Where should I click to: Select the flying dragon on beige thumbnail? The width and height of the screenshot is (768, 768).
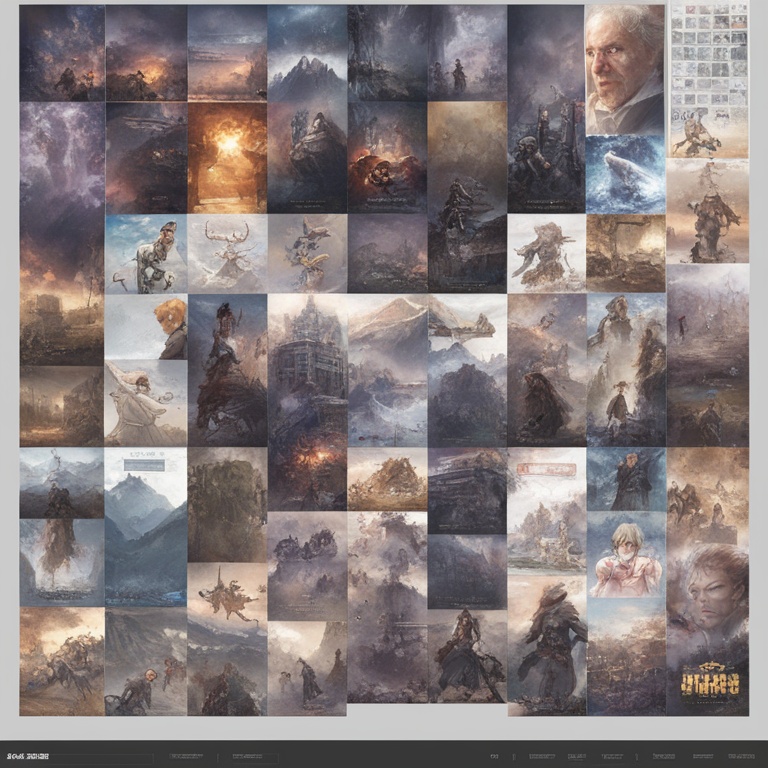(227, 591)
